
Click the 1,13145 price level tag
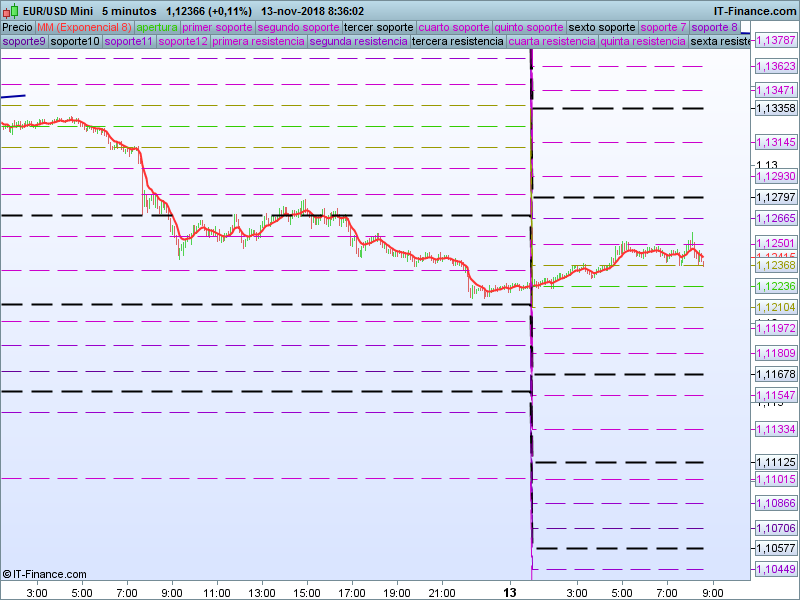point(776,142)
